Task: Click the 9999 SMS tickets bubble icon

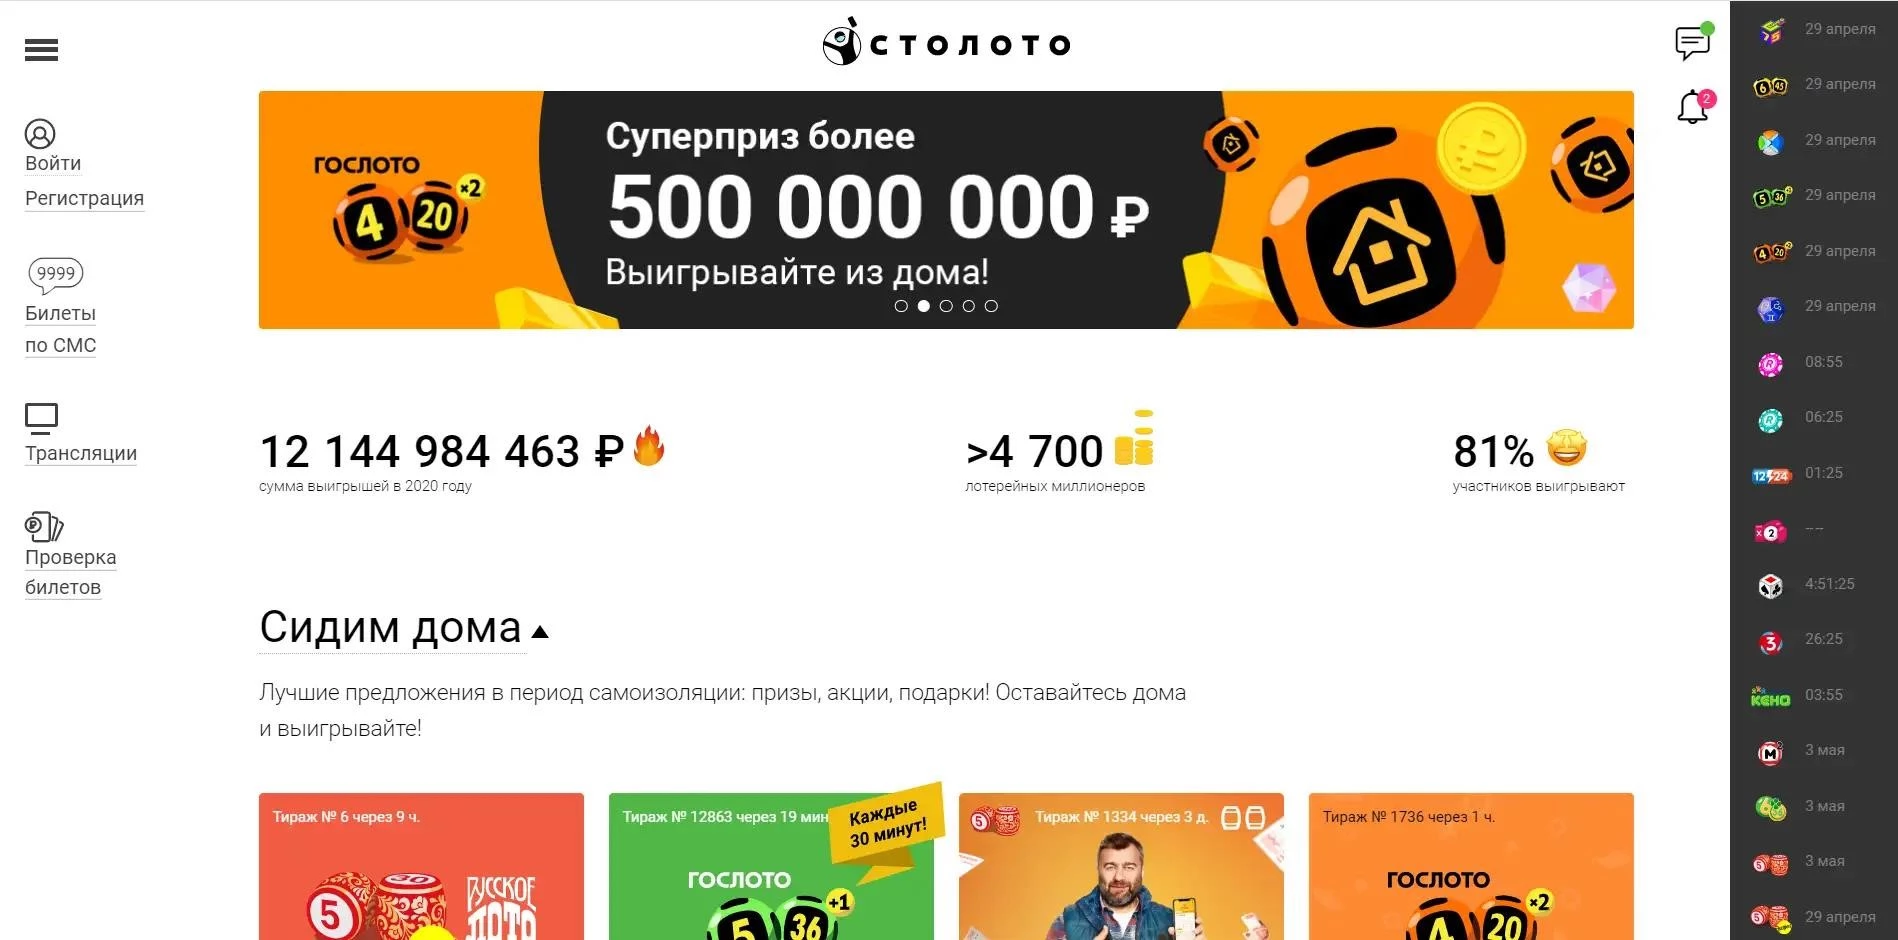Action: (x=55, y=274)
